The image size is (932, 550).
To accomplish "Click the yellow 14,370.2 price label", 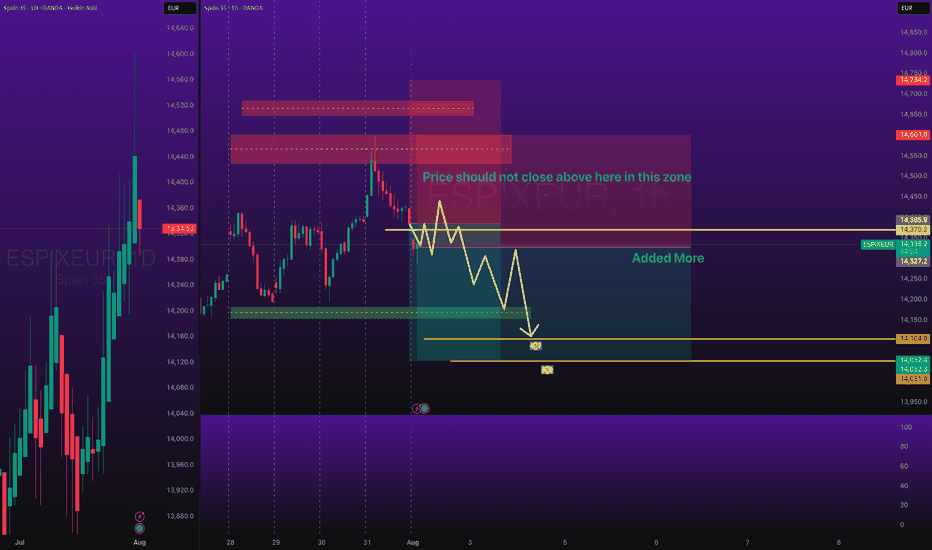I will pyautogui.click(x=913, y=230).
